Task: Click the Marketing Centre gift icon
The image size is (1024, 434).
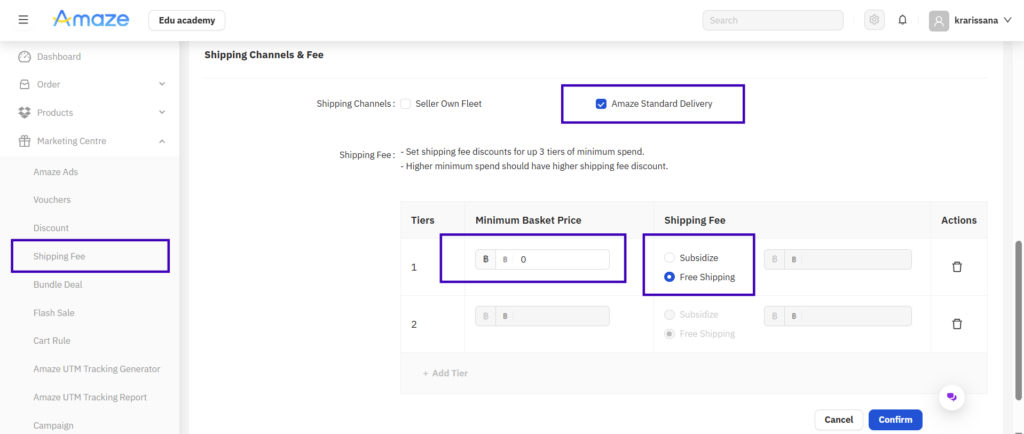Action: click(x=24, y=141)
